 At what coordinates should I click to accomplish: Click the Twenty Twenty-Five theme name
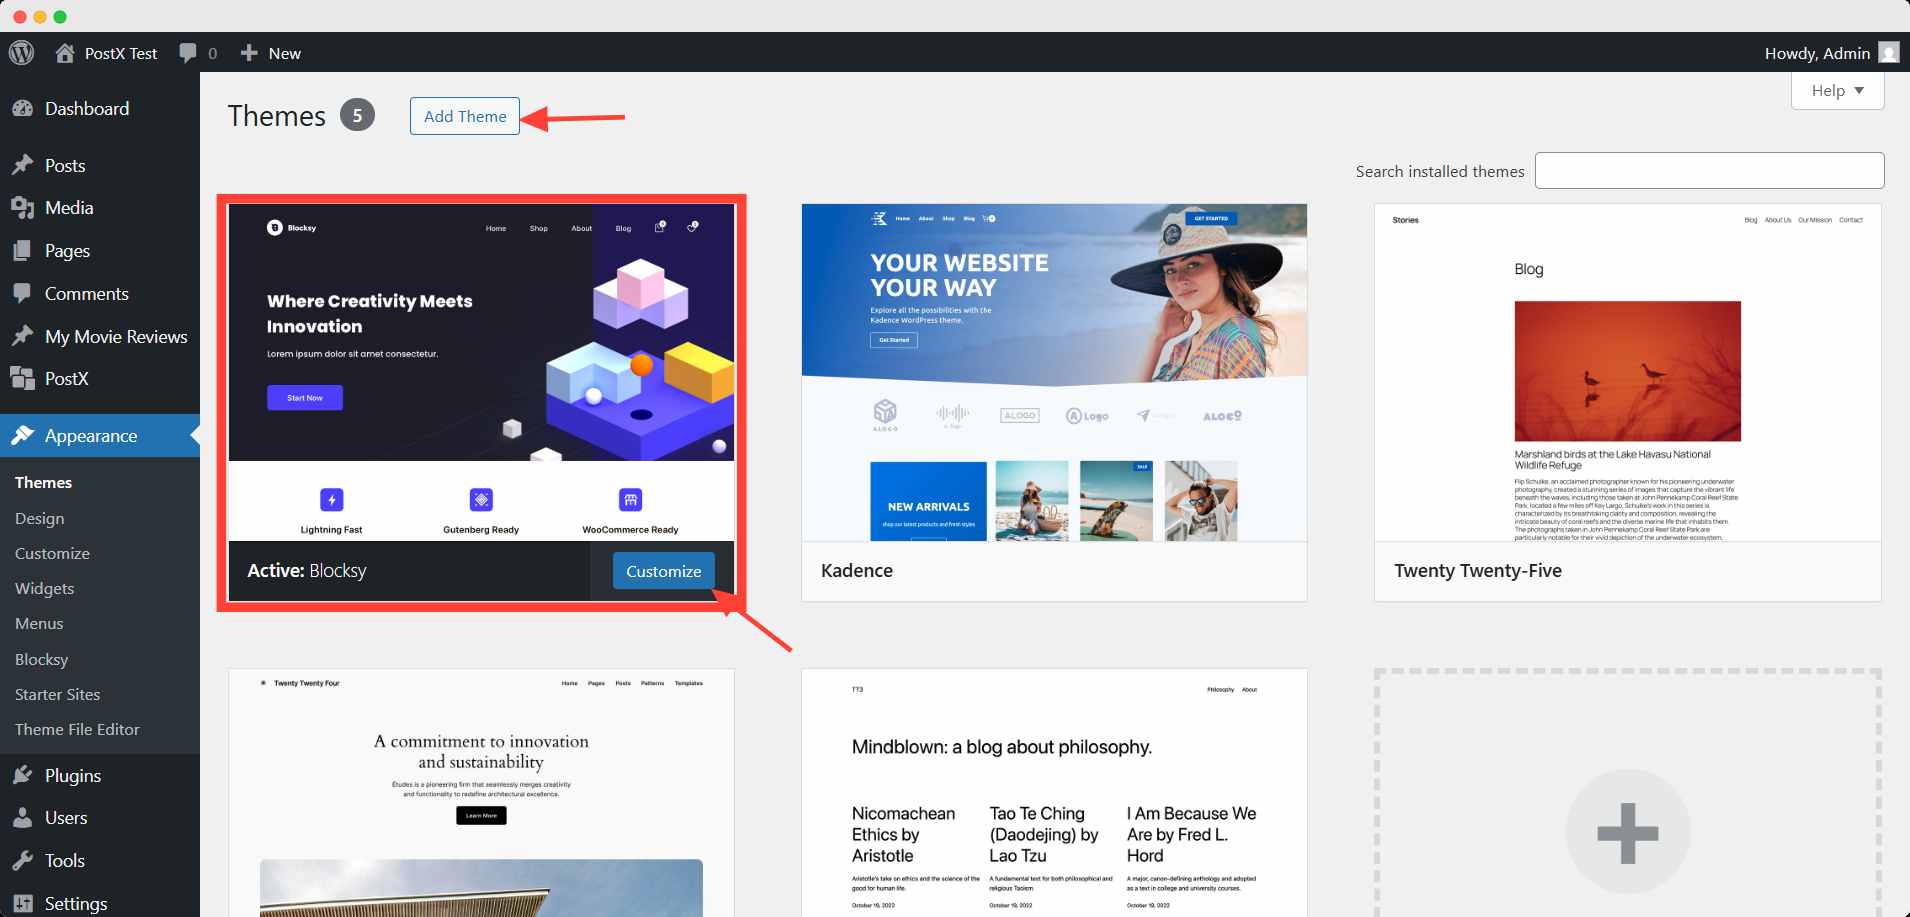(x=1478, y=571)
